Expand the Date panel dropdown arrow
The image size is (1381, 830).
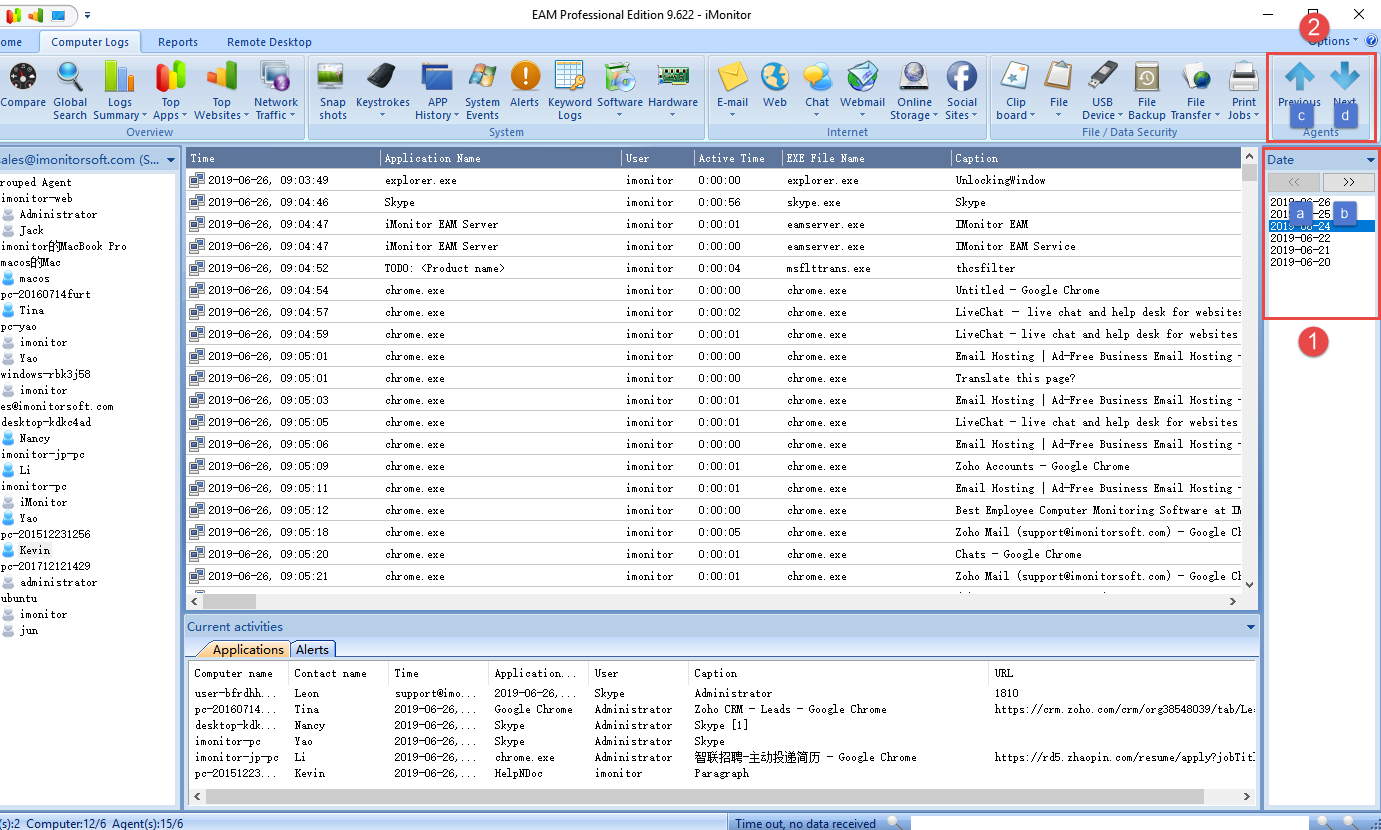[x=1370, y=160]
